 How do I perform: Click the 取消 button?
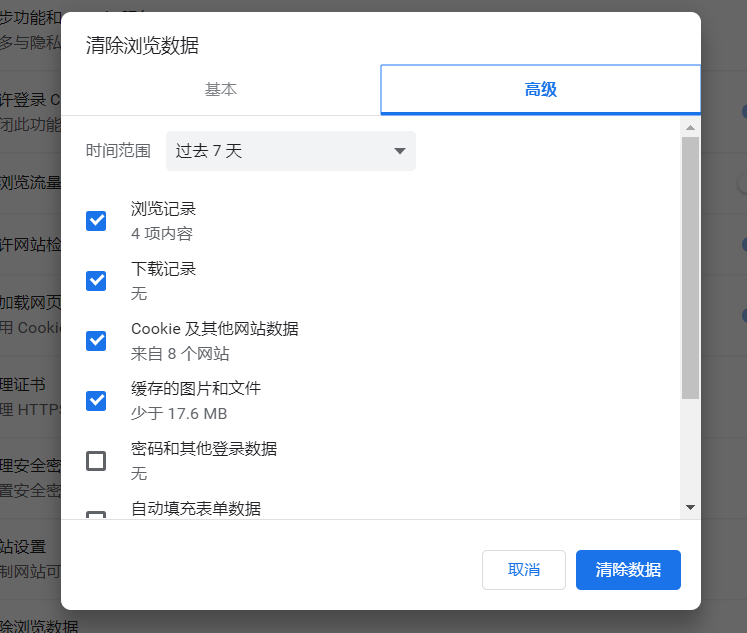[524, 570]
